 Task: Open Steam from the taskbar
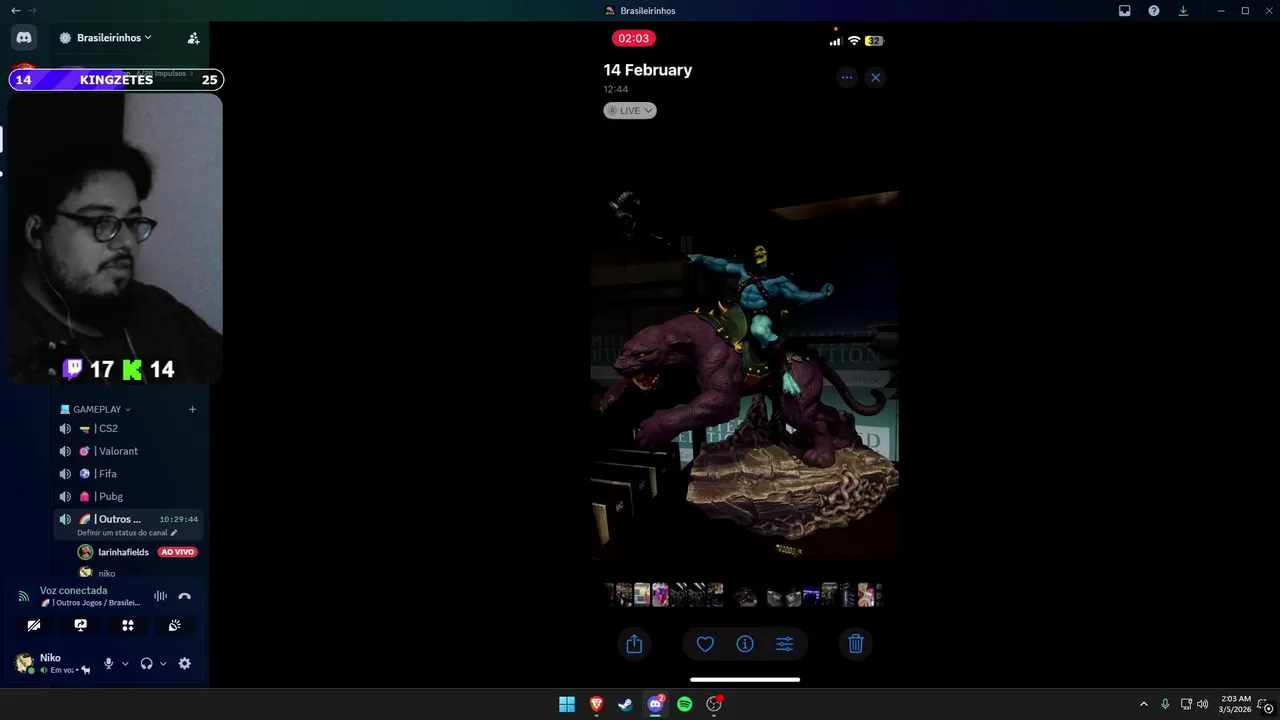click(x=625, y=704)
